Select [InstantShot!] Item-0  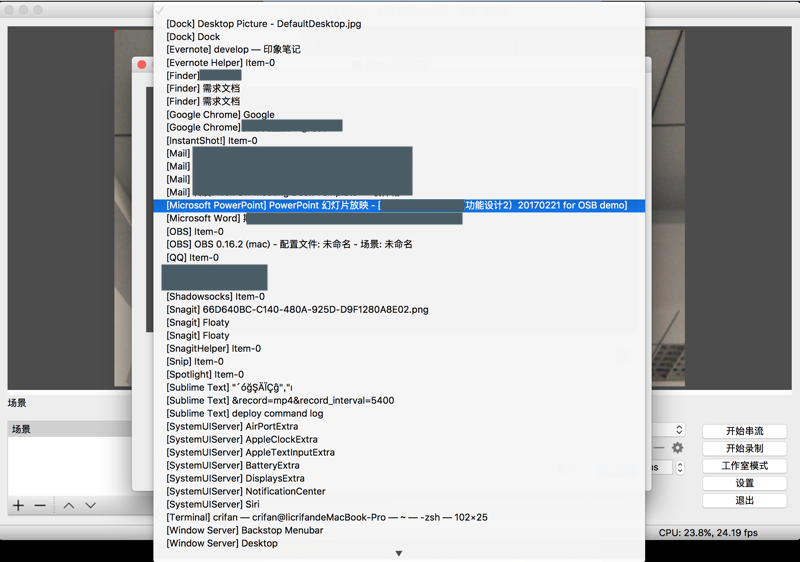399,141
